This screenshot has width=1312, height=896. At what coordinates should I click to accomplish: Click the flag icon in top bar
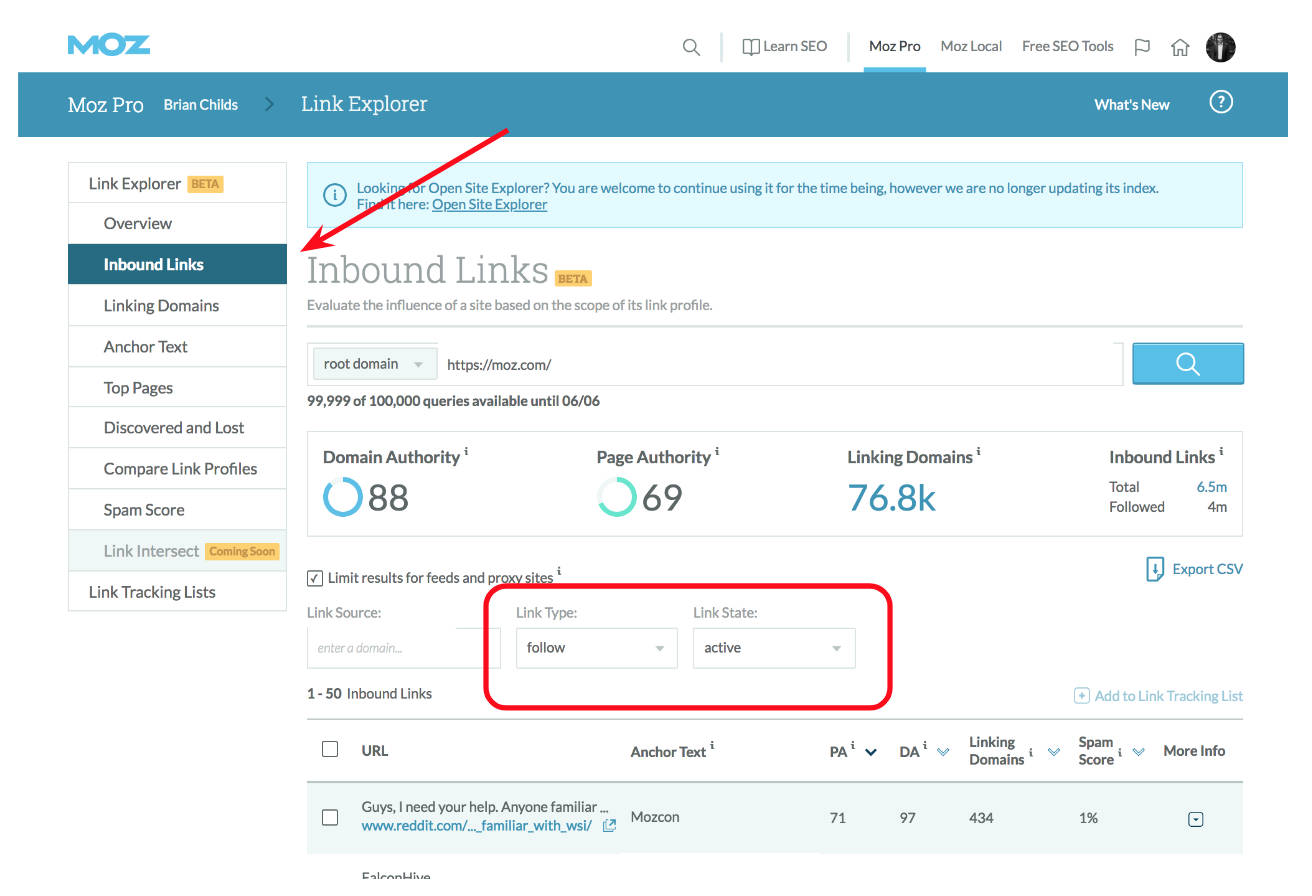[1142, 46]
